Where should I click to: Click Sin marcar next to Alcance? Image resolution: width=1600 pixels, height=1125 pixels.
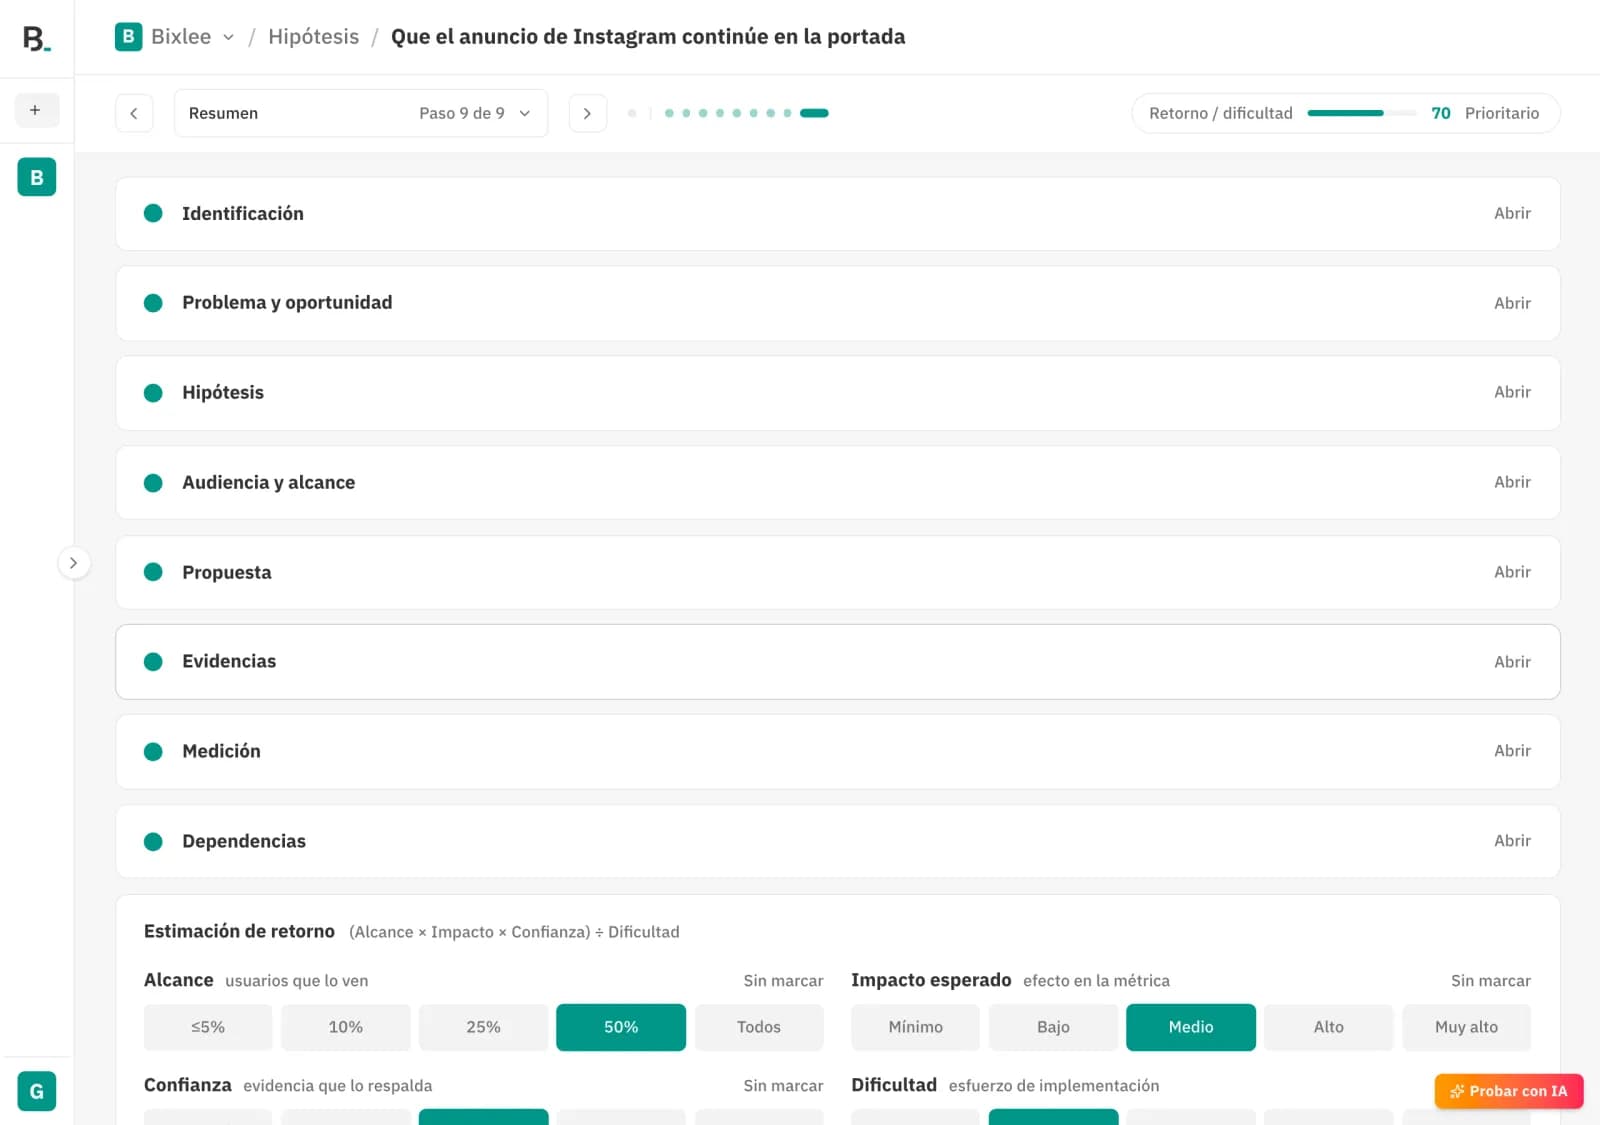[783, 981]
